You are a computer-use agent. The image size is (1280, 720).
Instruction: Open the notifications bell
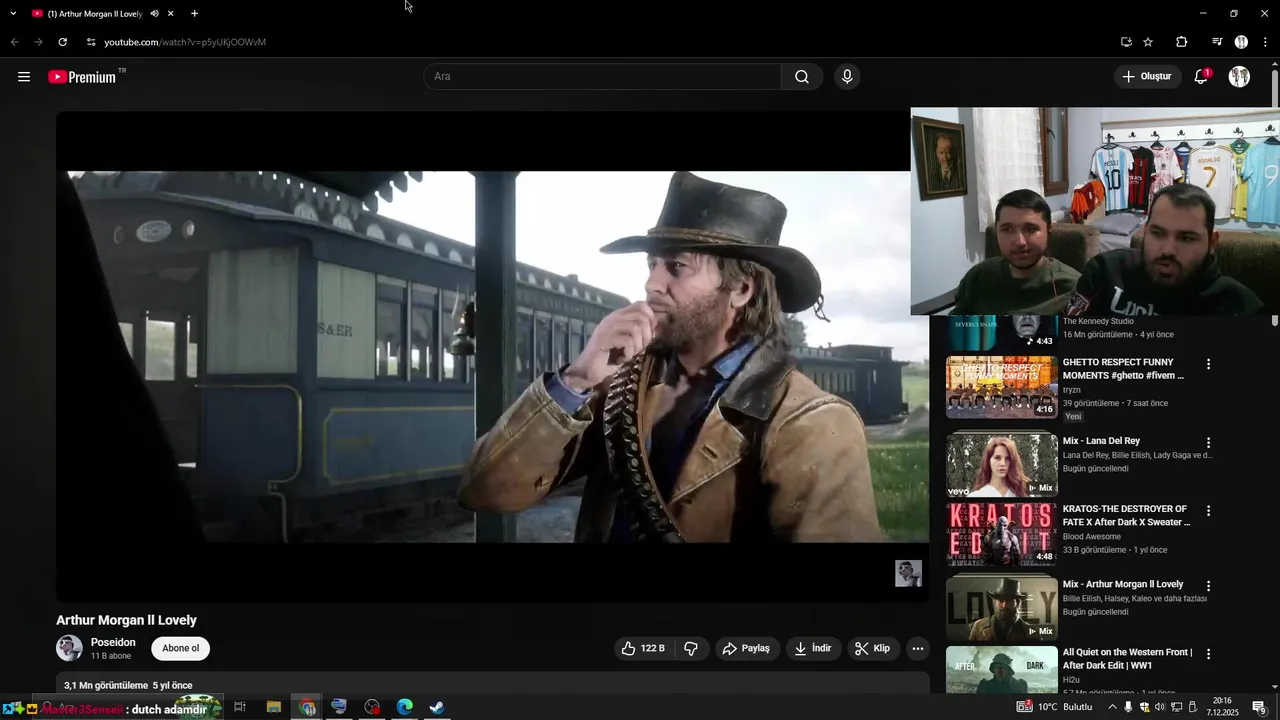[x=1202, y=77]
